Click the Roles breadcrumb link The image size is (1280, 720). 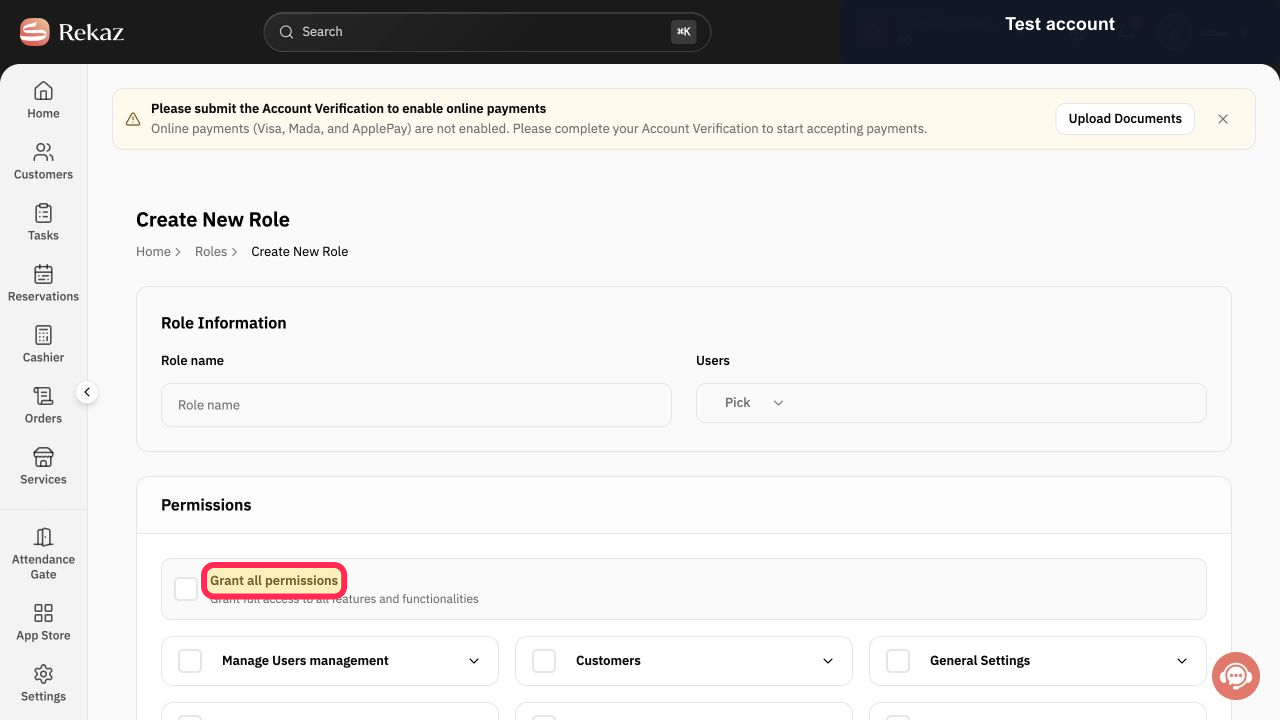(211, 252)
